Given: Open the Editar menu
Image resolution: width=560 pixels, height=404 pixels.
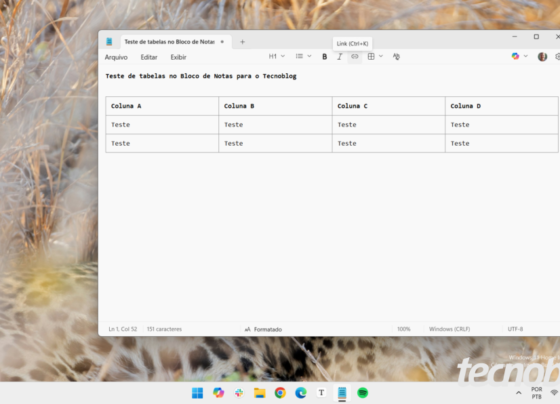Looking at the screenshot, I should pos(149,57).
